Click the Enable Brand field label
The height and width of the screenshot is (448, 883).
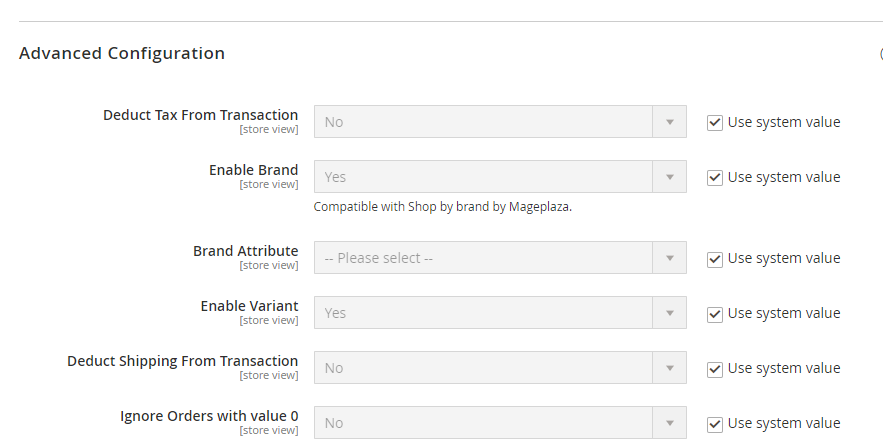pyautogui.click(x=253, y=170)
